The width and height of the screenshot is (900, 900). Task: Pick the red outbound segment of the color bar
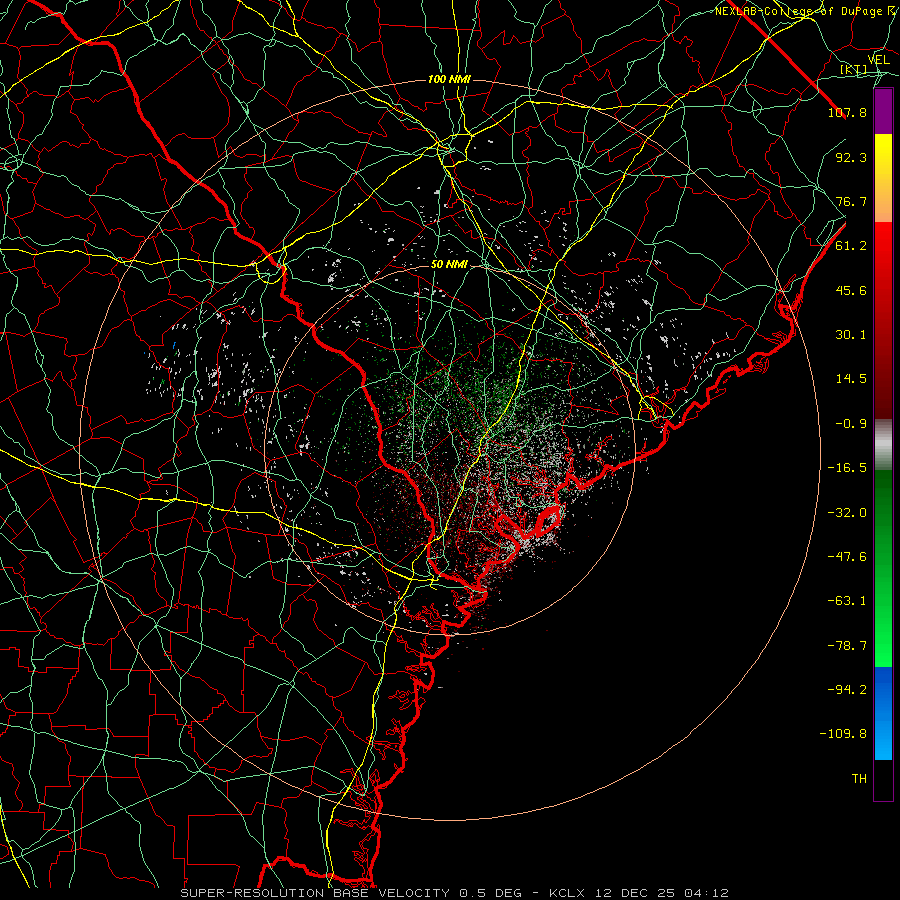tap(883, 320)
